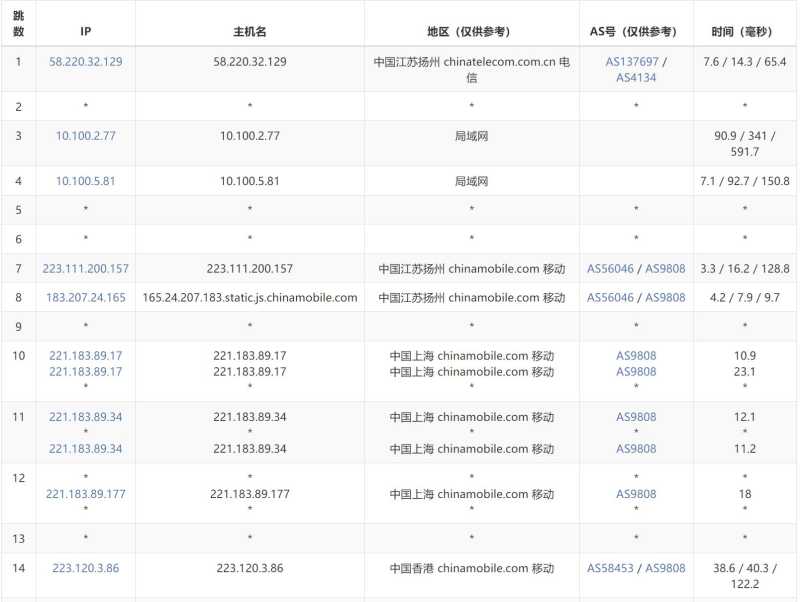The image size is (800, 602).
Task: Open AS9808 link on hop 7
Action: [x=666, y=268]
